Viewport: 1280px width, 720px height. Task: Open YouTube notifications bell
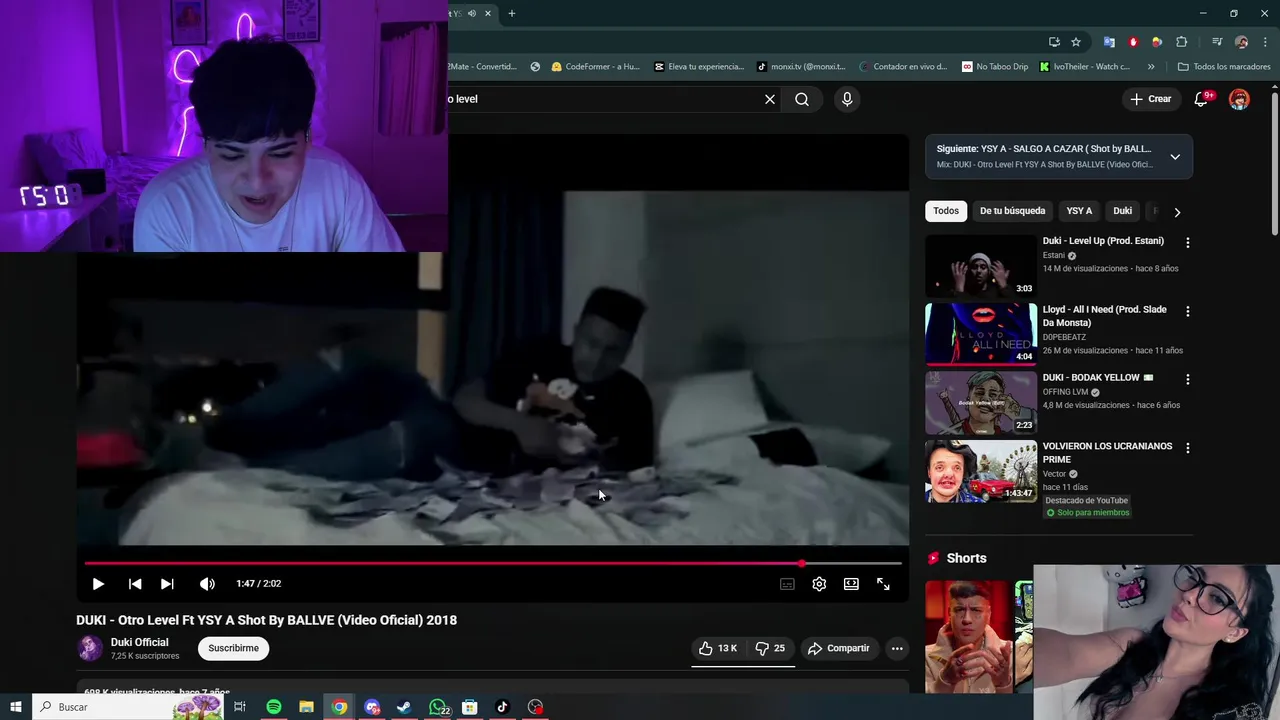(x=1202, y=99)
